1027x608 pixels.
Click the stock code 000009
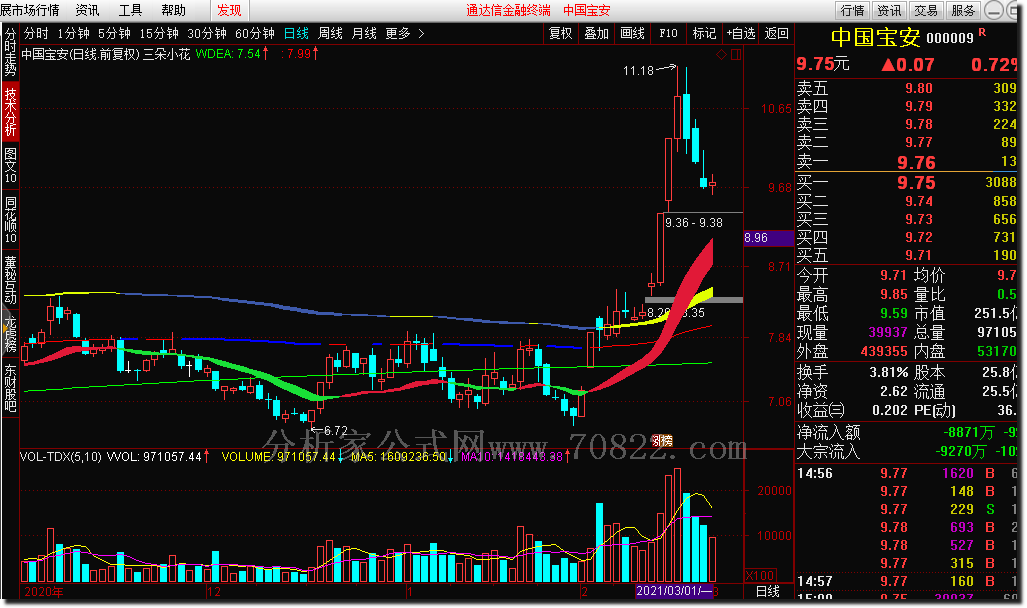[950, 39]
